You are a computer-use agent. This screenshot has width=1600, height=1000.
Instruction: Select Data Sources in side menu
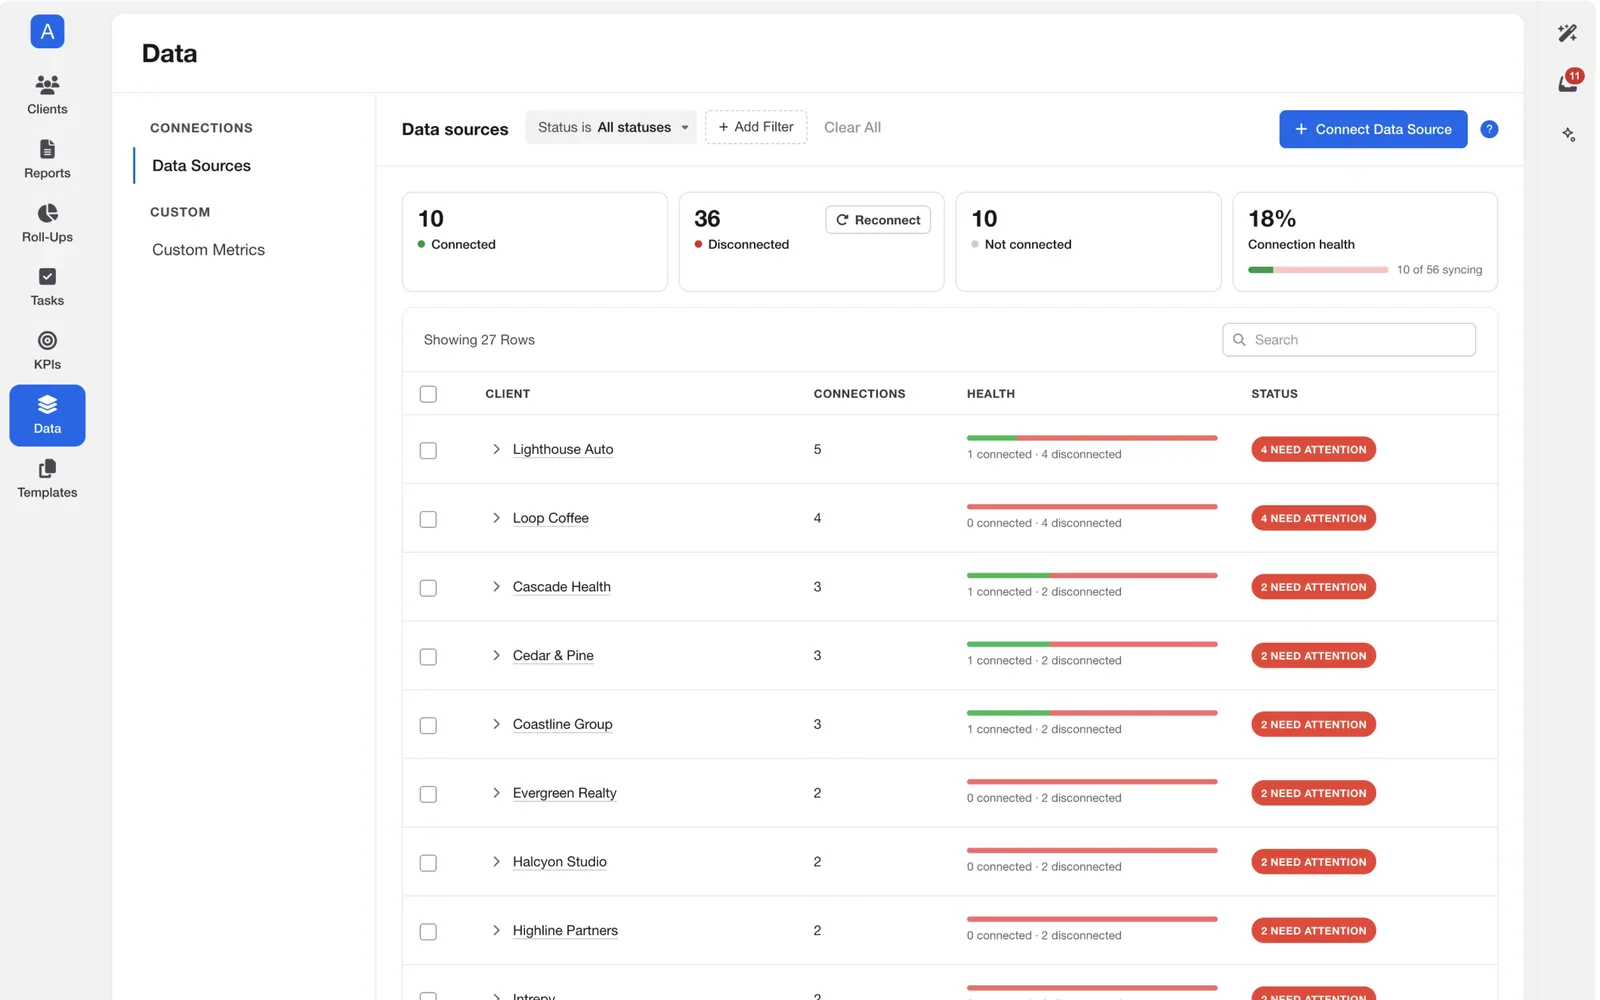201,166
